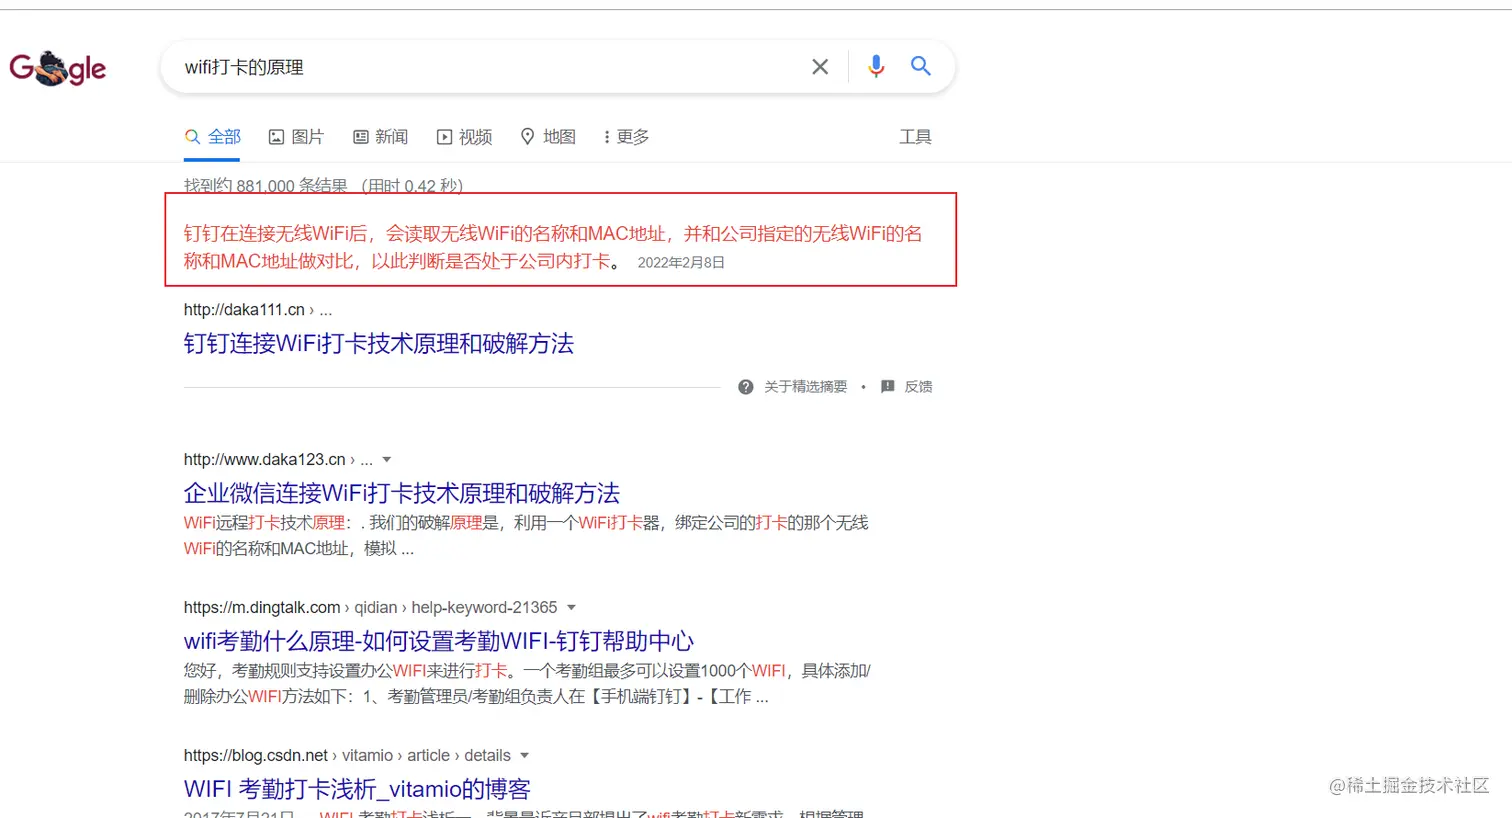Click the http://www.daka123.cn URL breadcrumb
The width and height of the screenshot is (1512, 818).
click(278, 460)
